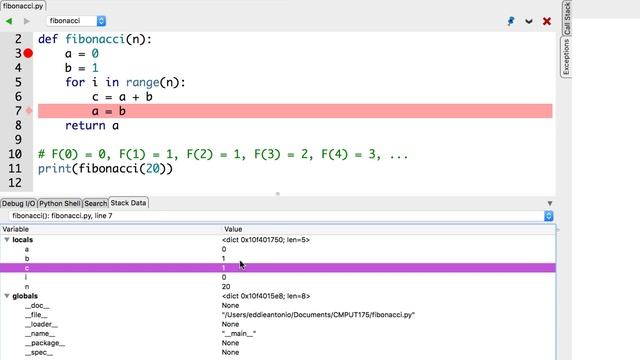Select highlighted variable c row

[x=278, y=268]
